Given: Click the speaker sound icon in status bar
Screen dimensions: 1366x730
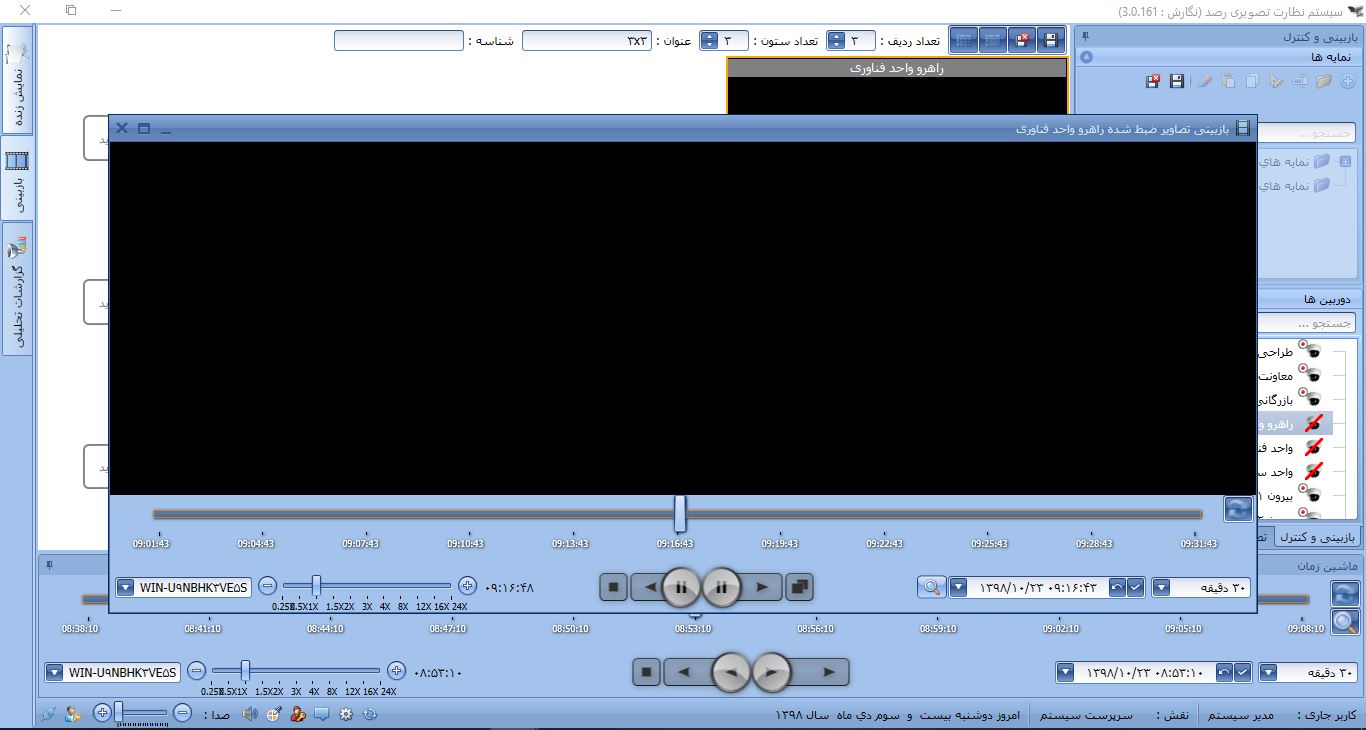Looking at the screenshot, I should click(249, 714).
